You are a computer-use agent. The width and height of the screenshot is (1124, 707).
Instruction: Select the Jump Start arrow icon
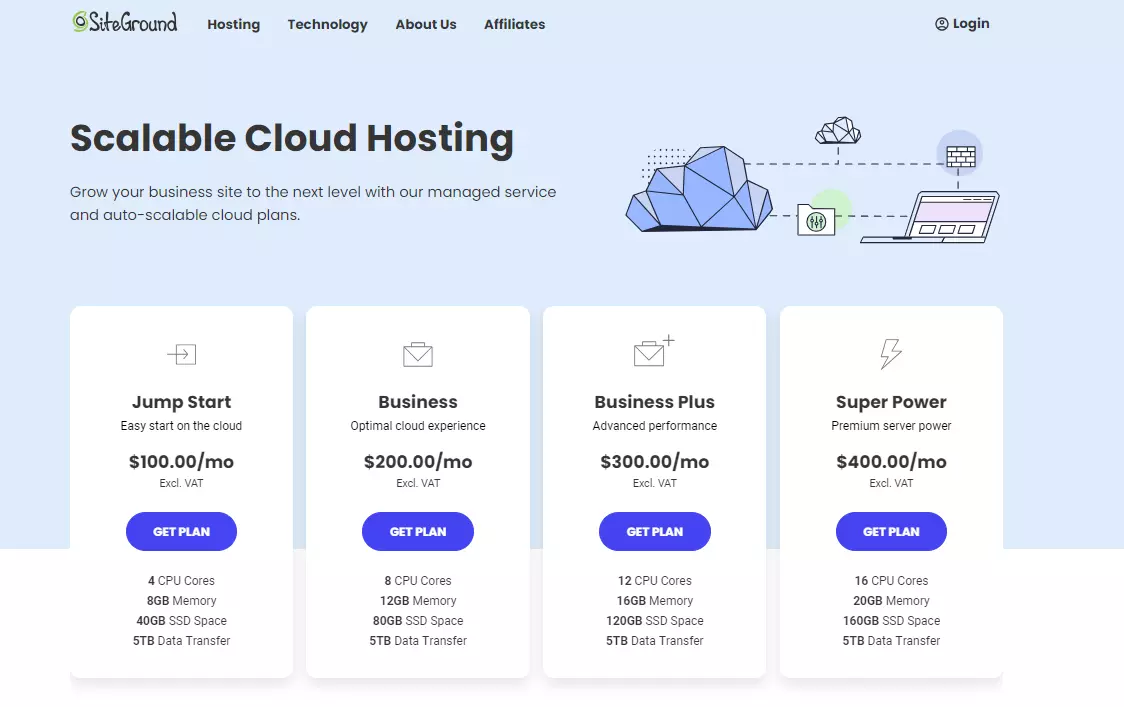[181, 353]
